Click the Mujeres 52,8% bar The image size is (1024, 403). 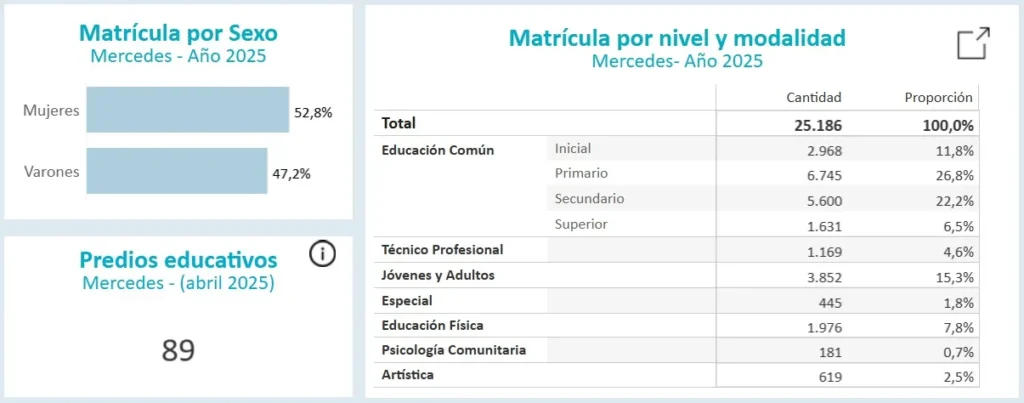[x=188, y=110]
